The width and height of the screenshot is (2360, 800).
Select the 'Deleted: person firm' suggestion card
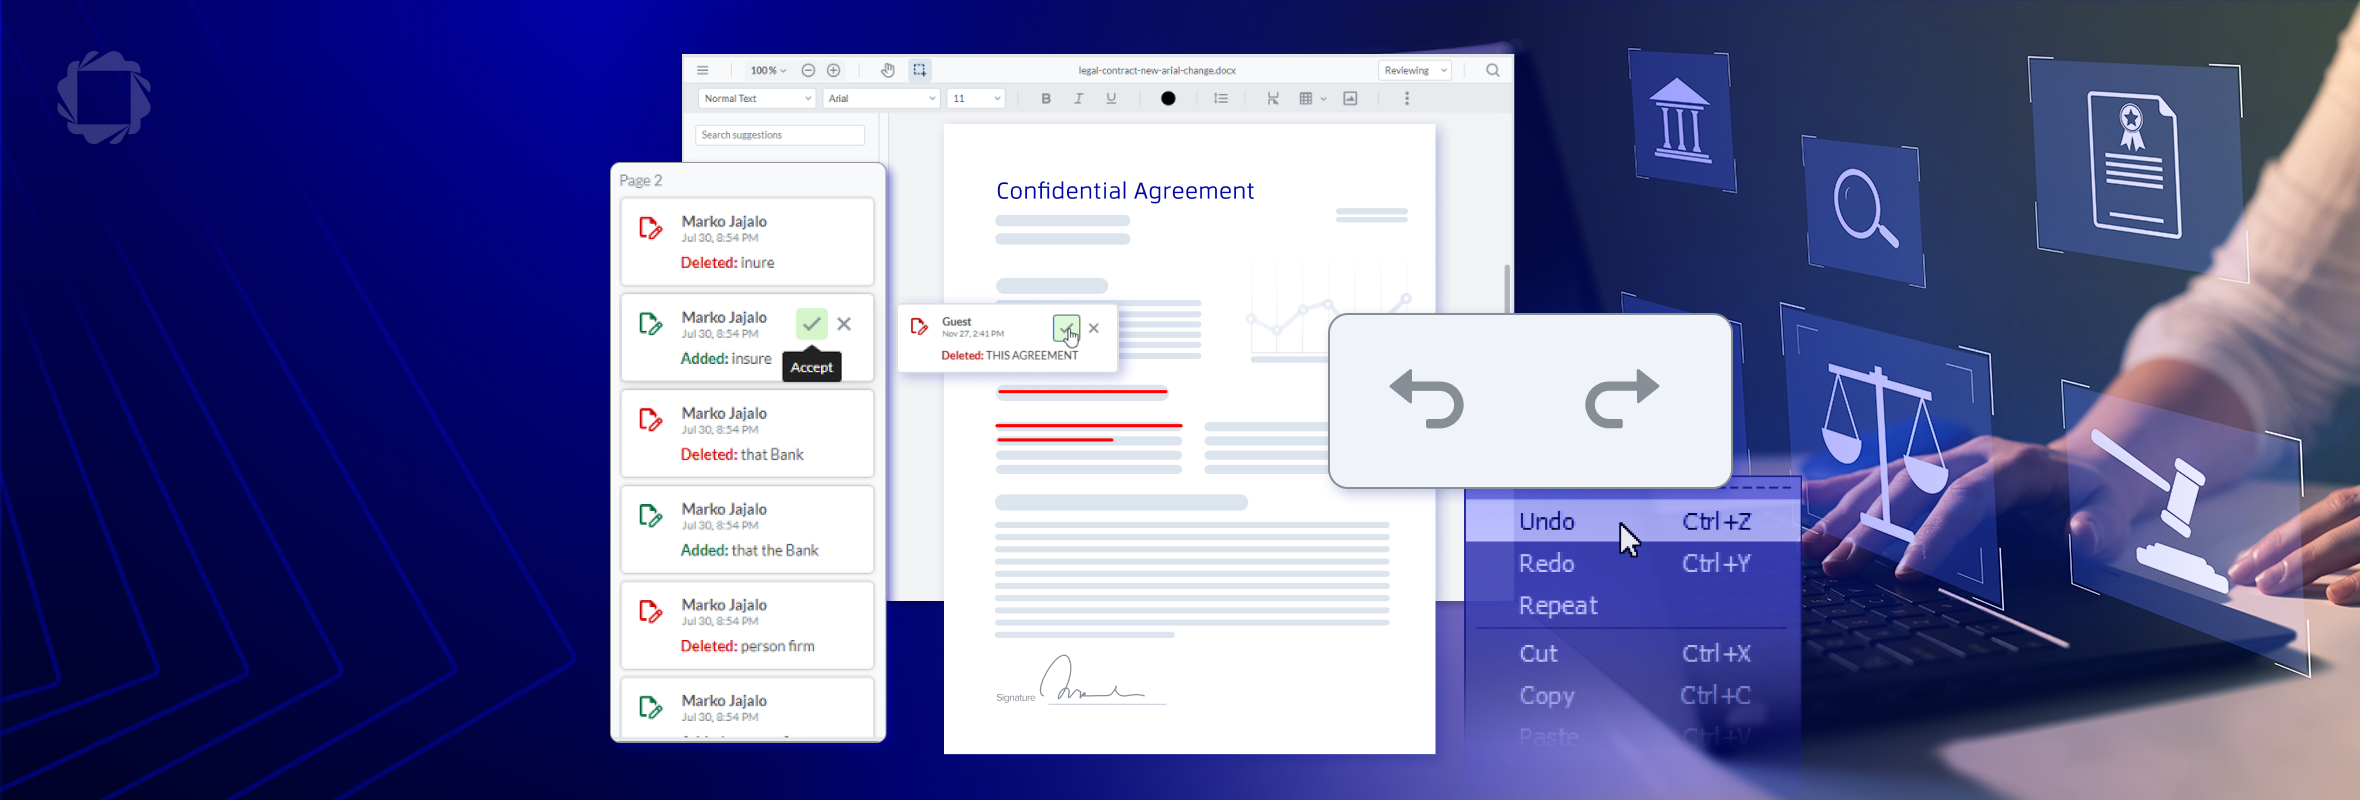pos(747,626)
